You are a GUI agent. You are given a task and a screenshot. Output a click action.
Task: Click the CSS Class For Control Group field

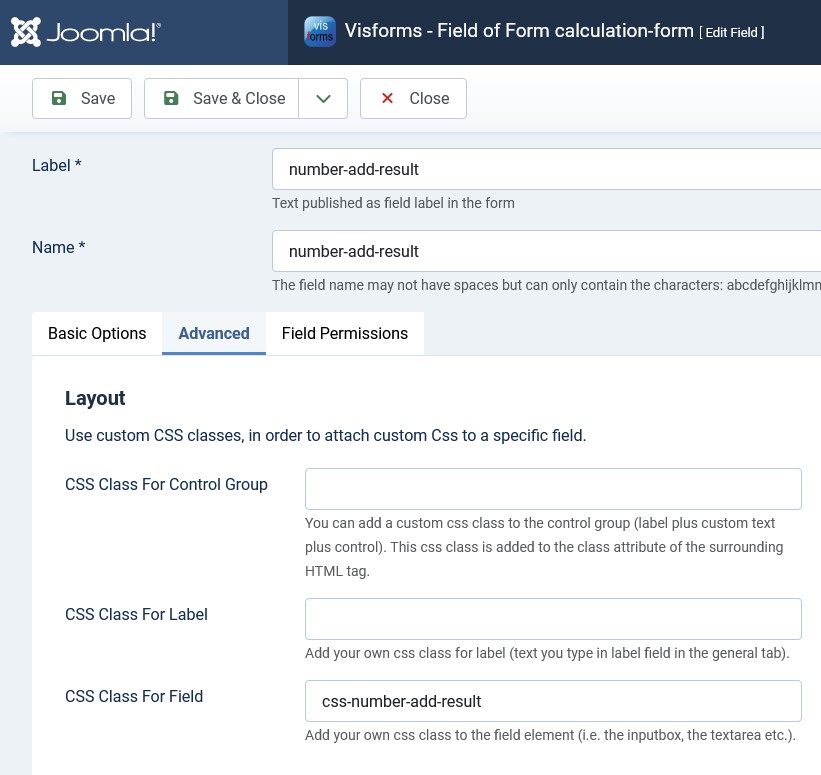[x=553, y=489]
